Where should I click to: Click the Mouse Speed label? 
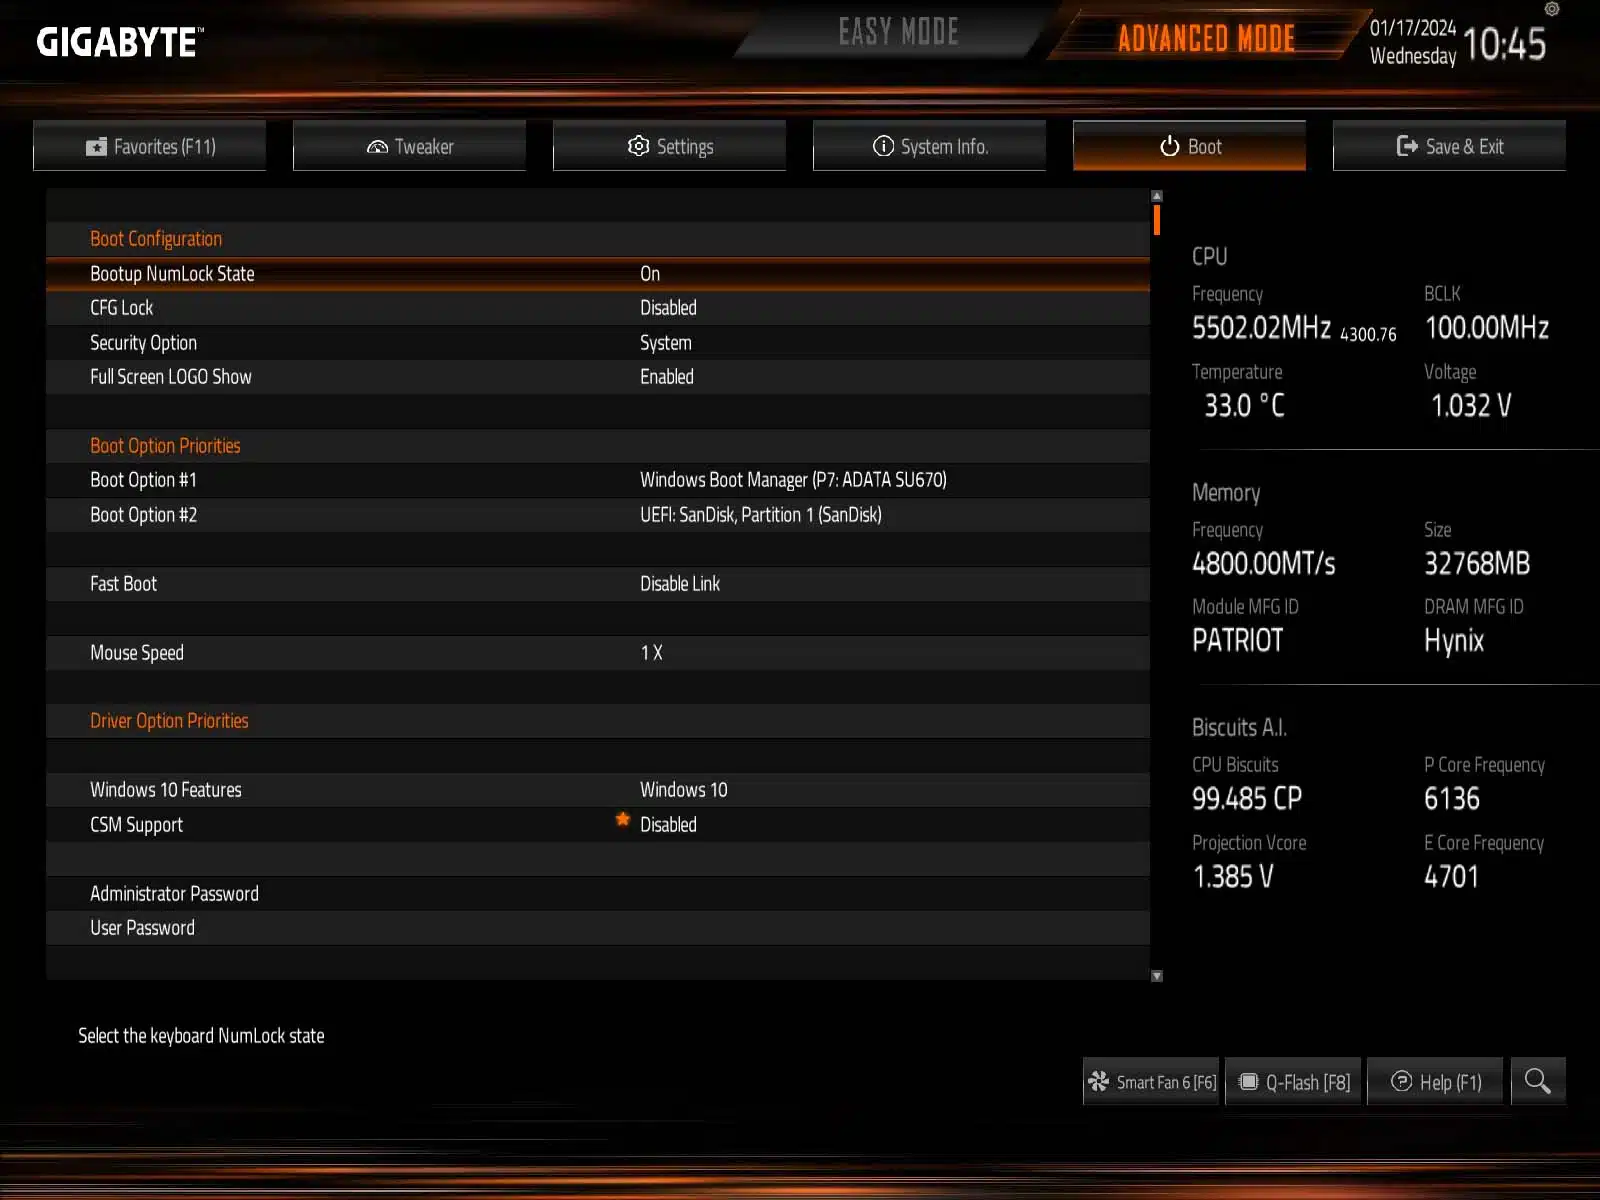(137, 653)
